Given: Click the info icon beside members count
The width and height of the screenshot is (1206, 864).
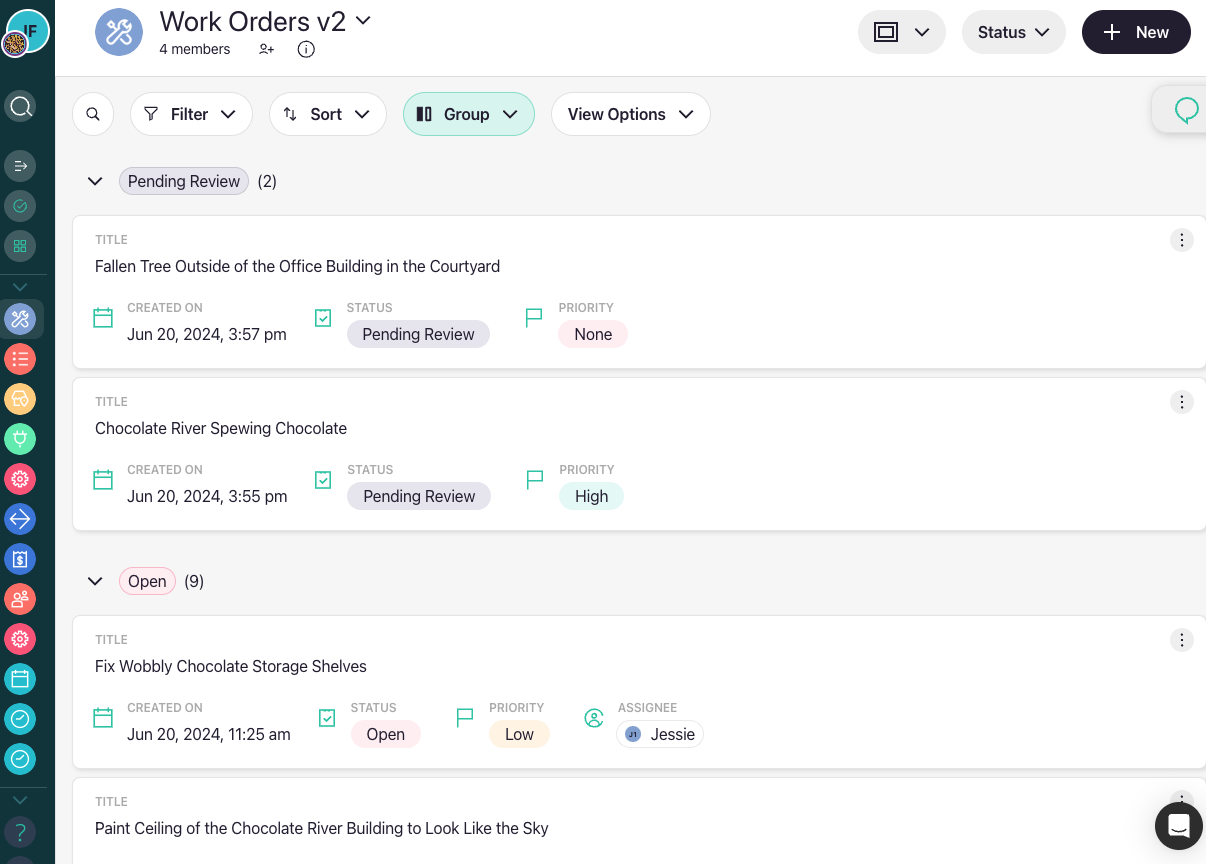Looking at the screenshot, I should pos(306,49).
